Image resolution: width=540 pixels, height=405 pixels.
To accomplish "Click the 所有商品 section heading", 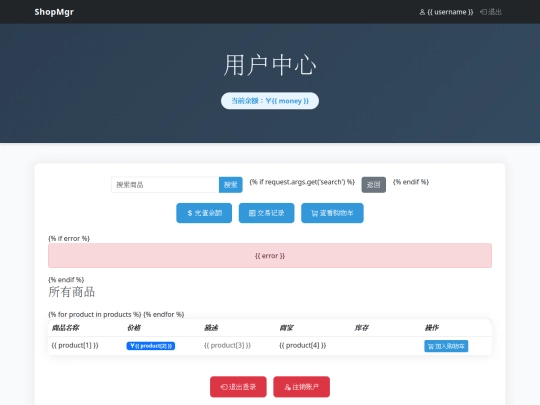I will click(x=72, y=292).
